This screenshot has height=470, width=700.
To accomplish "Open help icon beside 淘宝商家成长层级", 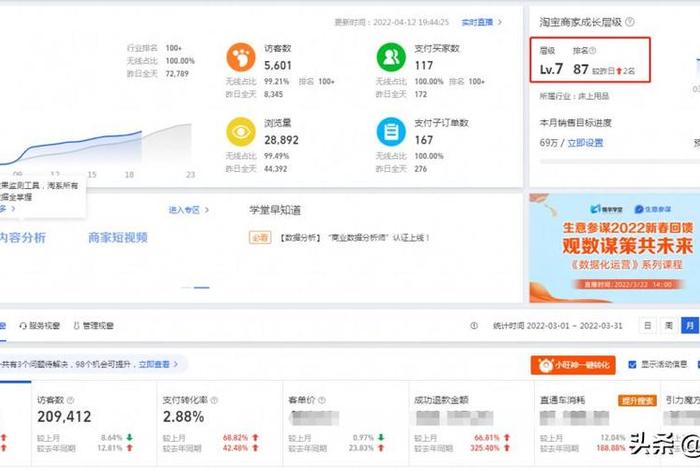I will pos(629,21).
